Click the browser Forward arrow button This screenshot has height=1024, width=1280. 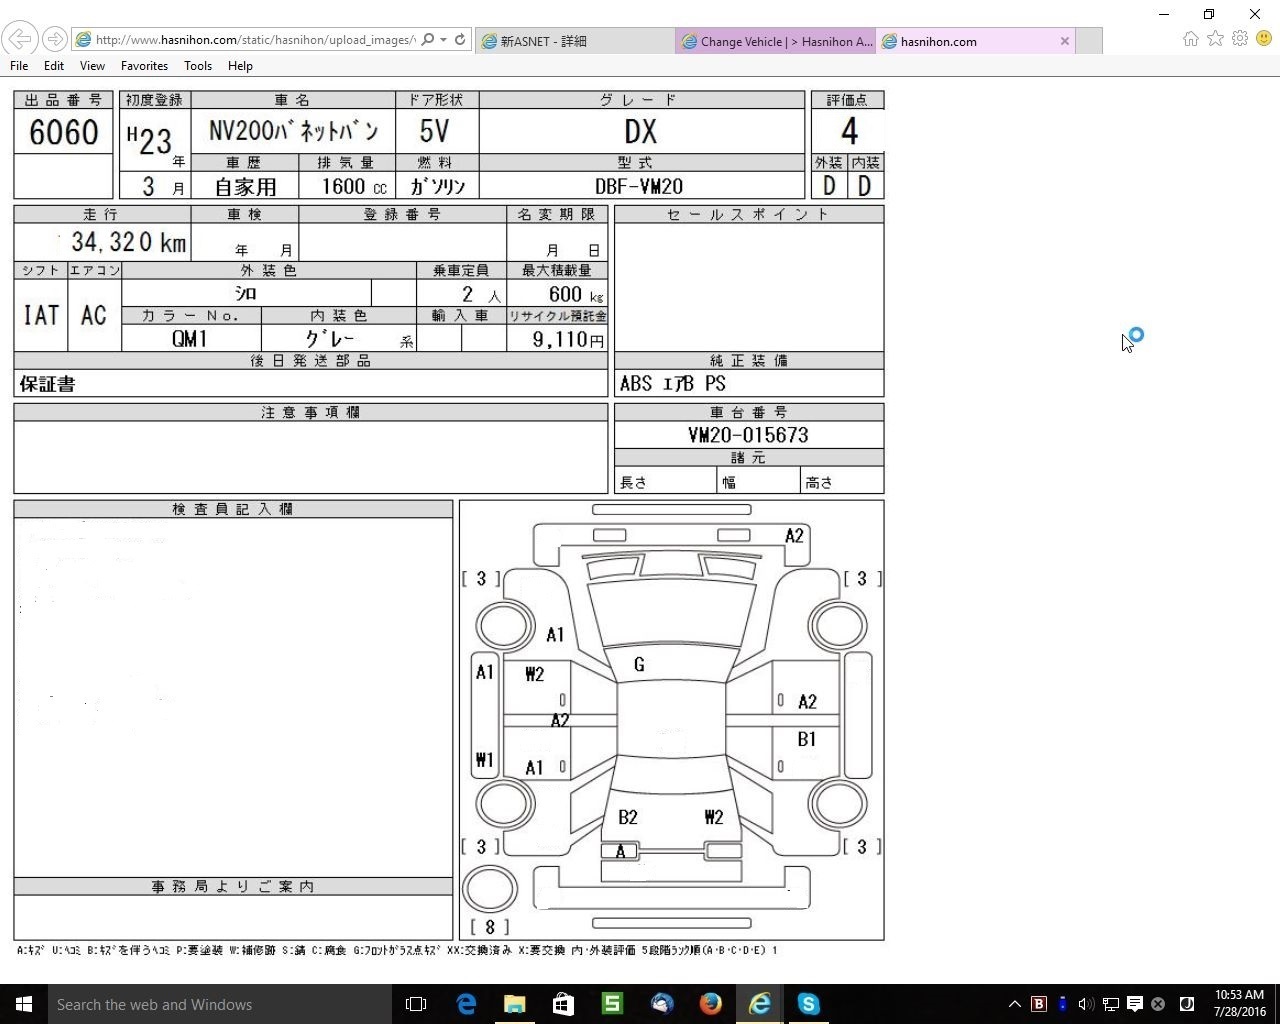click(x=55, y=40)
